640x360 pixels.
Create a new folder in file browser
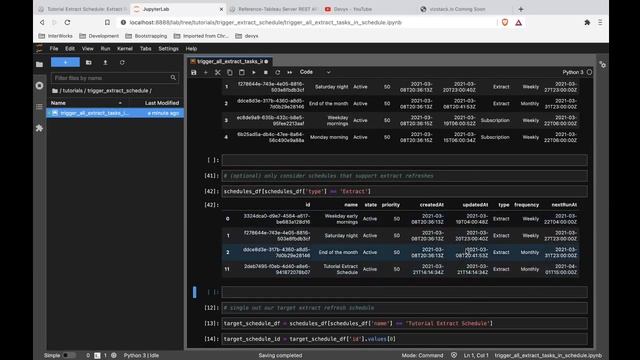click(x=89, y=62)
